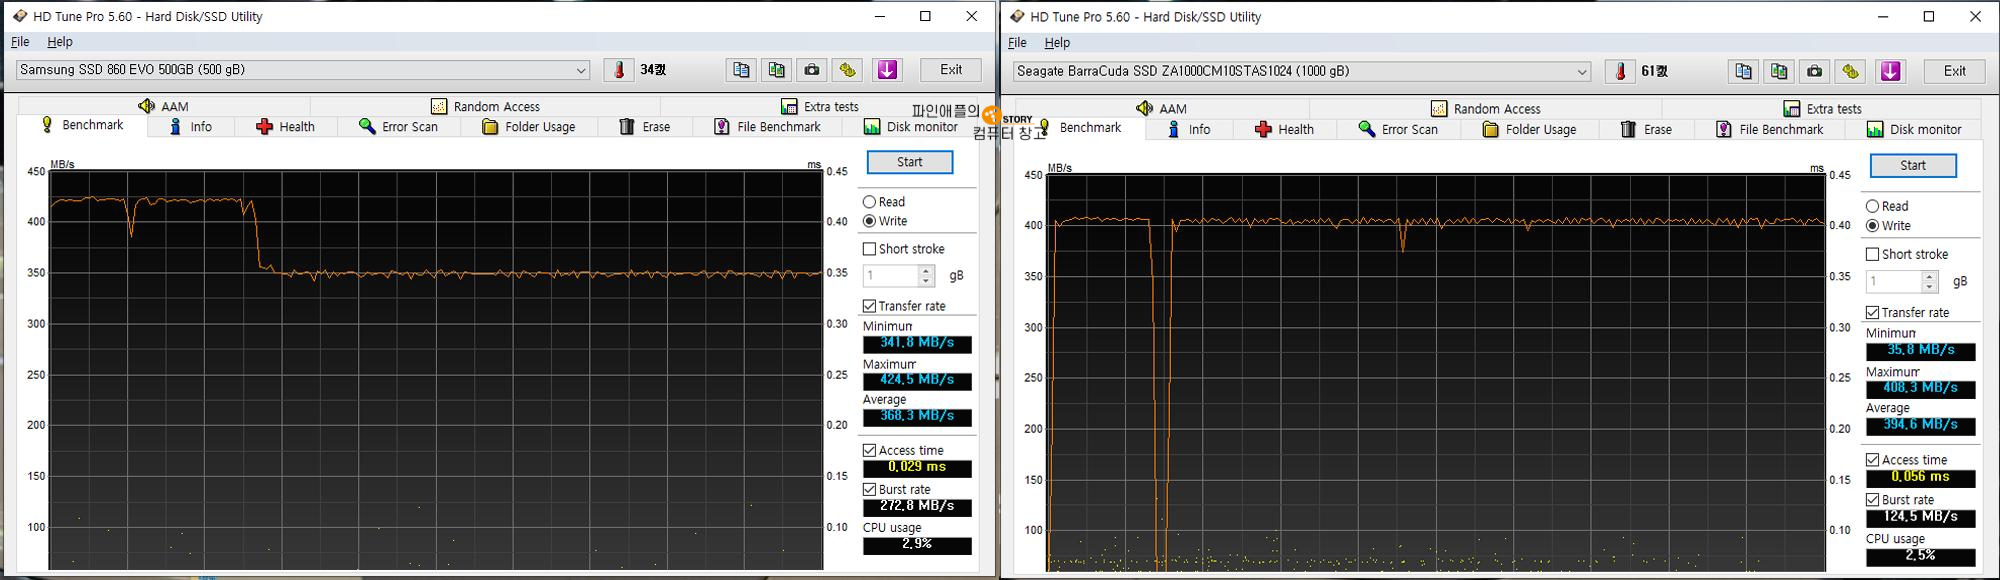Open AAM tab in Seagate window
Image resolution: width=2000 pixels, height=580 pixels.
1162,108
